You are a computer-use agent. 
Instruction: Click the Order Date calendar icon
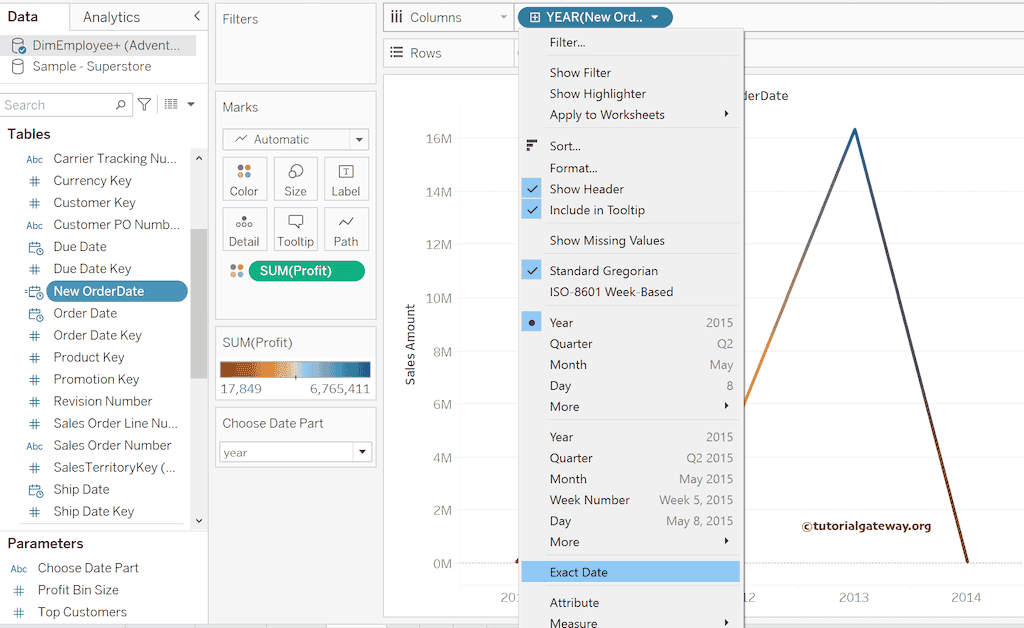click(35, 314)
